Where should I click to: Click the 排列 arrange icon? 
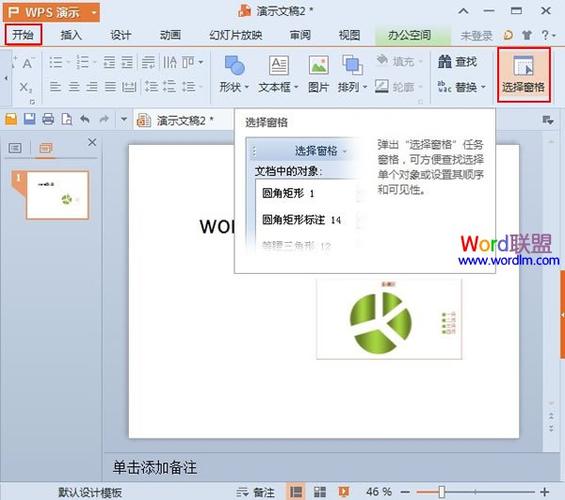tap(352, 65)
